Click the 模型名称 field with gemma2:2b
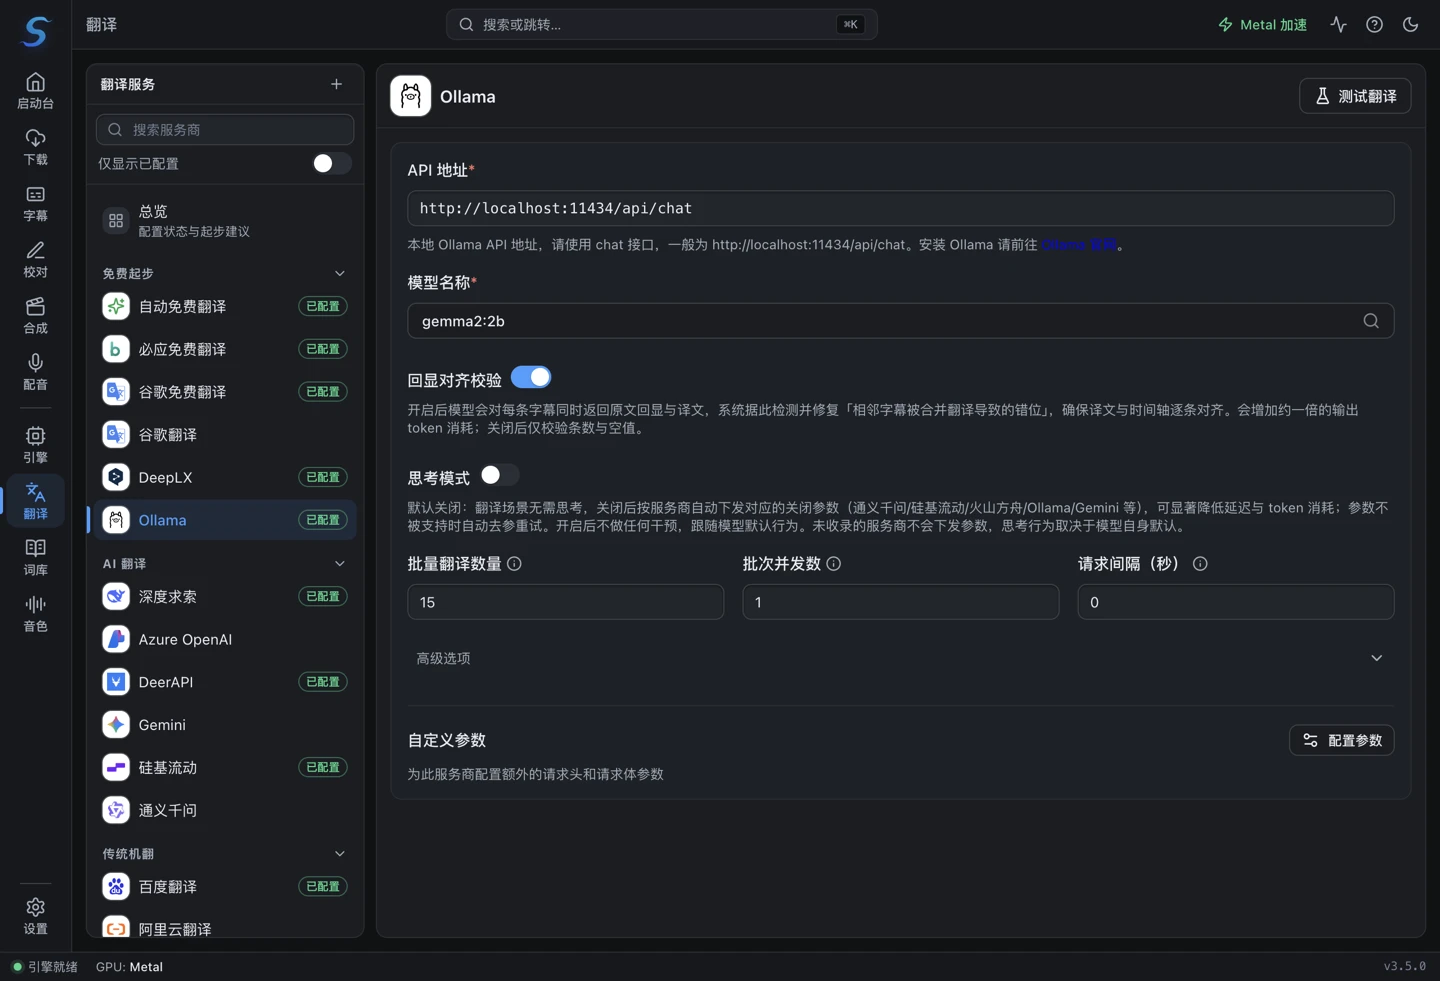The height and width of the screenshot is (981, 1440). click(x=900, y=321)
